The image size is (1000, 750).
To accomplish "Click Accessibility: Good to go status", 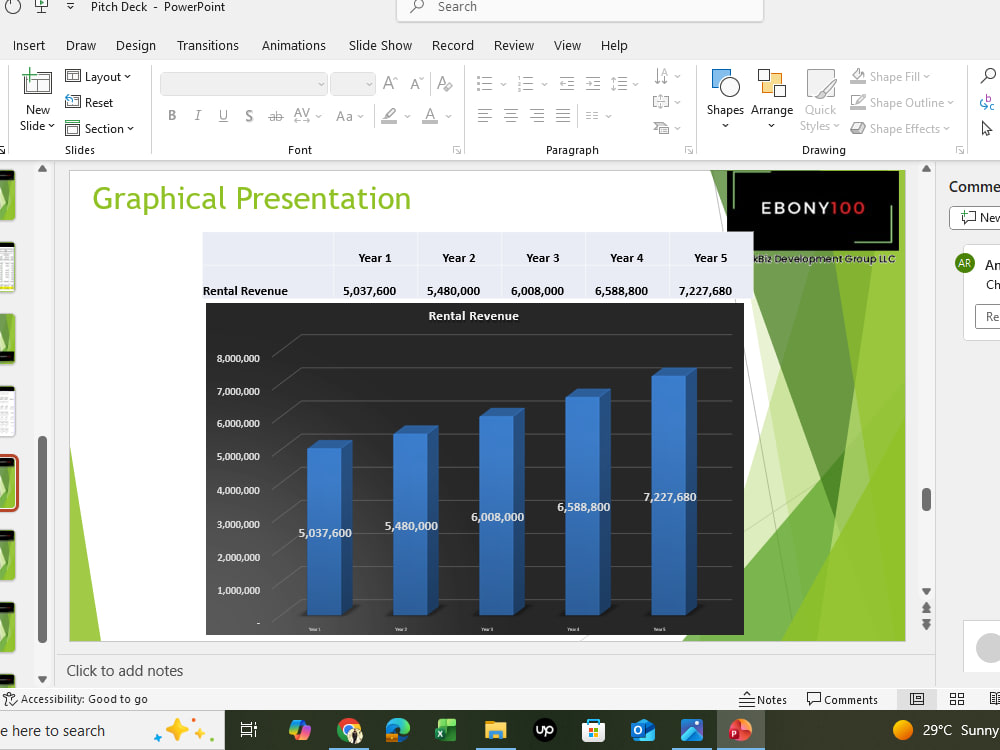I will pyautogui.click(x=75, y=699).
